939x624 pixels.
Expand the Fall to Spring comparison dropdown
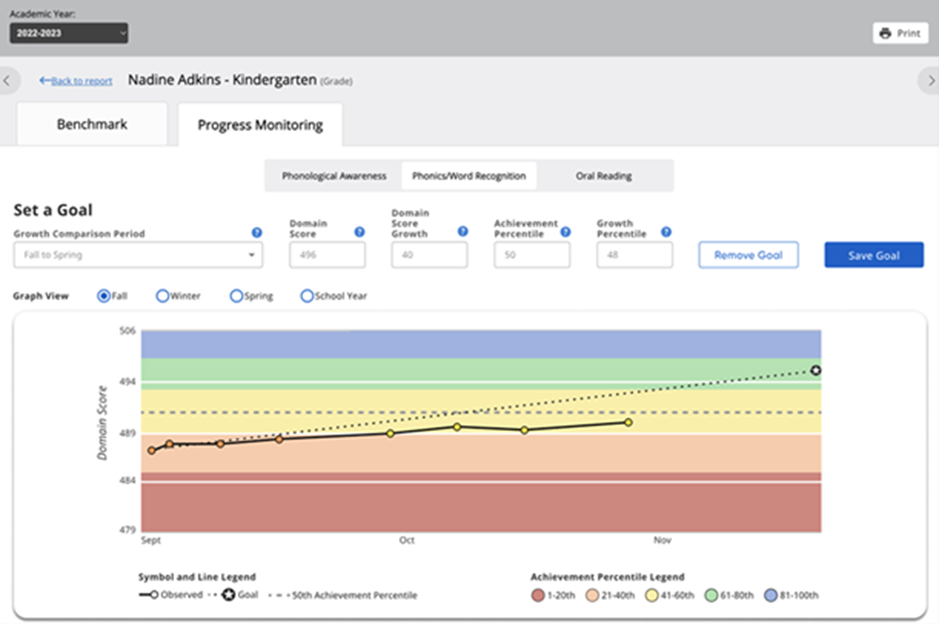tap(138, 255)
